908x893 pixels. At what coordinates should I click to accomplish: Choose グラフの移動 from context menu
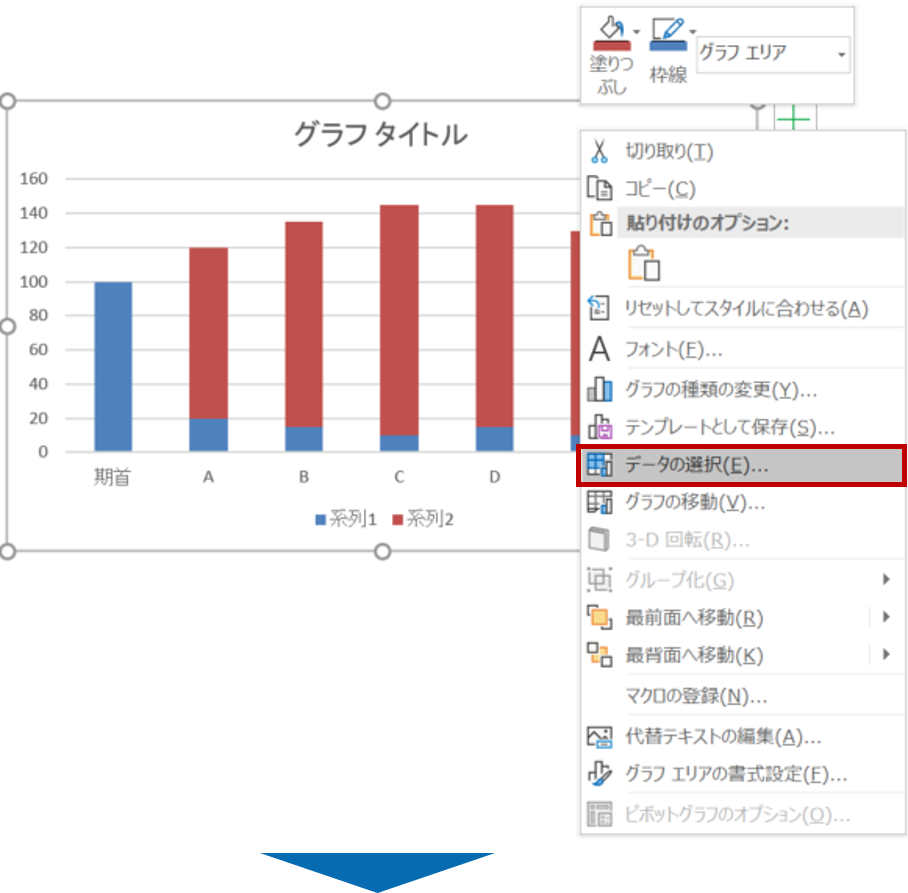pos(694,502)
